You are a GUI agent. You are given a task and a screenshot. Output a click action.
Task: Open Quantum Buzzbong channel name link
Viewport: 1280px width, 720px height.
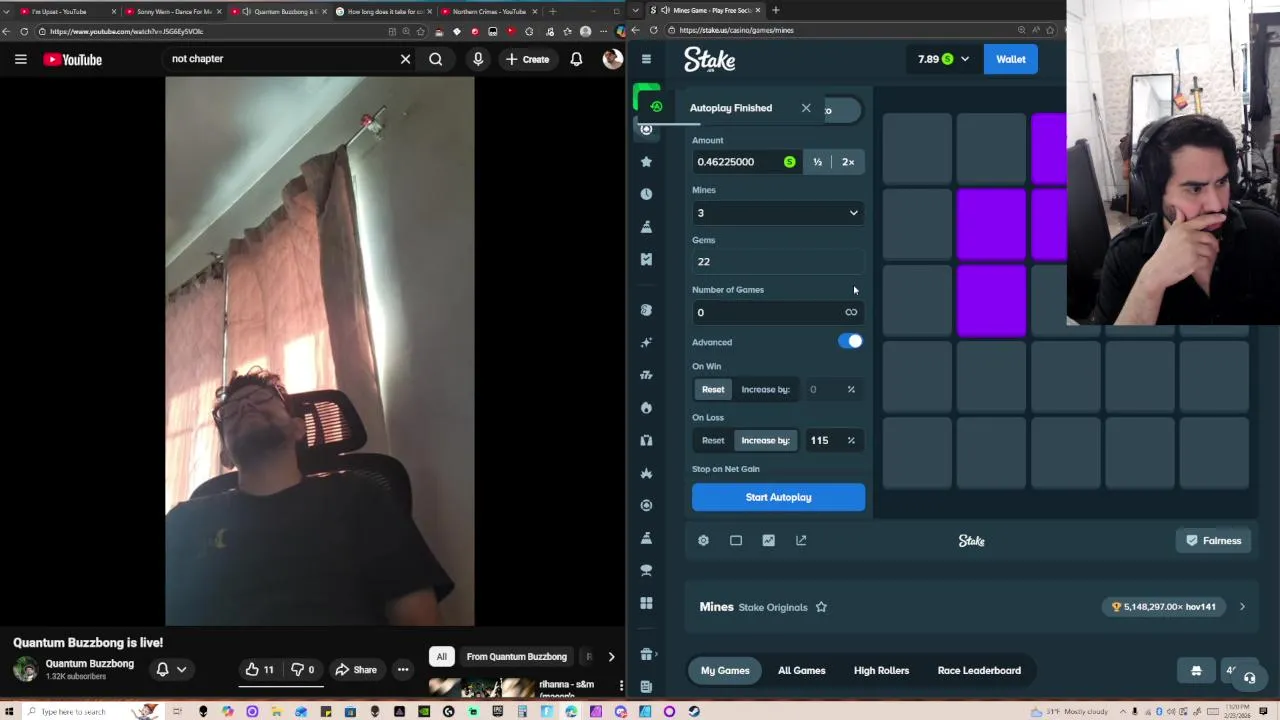point(89,663)
